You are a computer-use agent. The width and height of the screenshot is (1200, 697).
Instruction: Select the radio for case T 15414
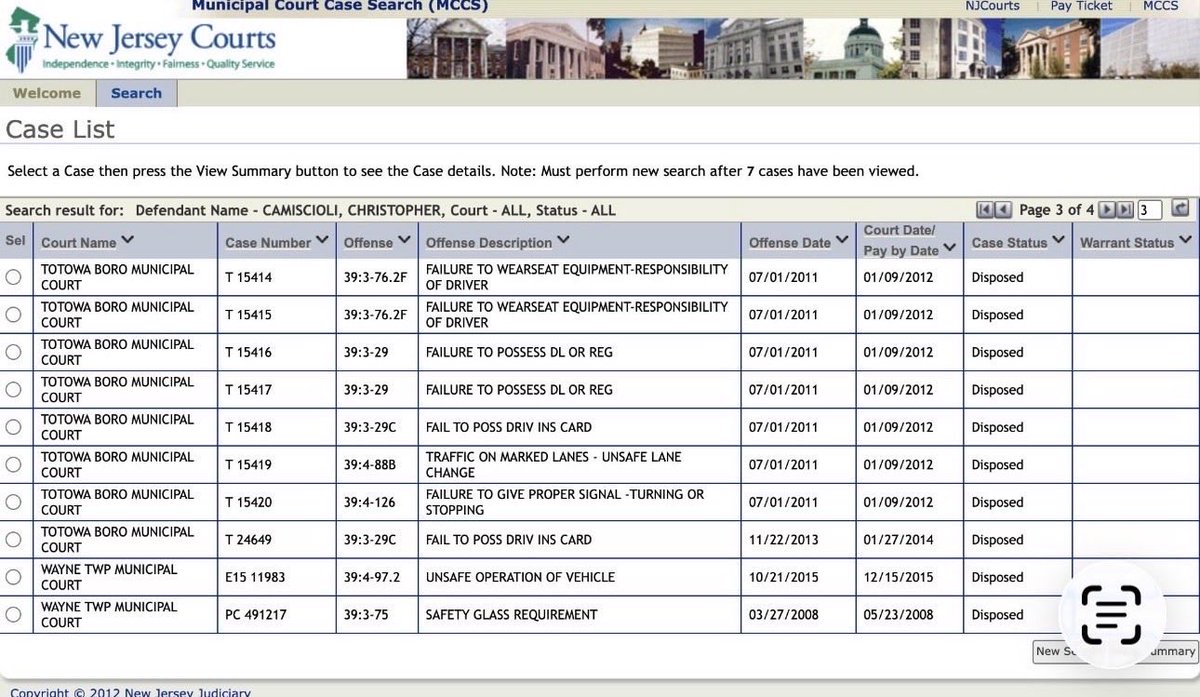(13, 277)
